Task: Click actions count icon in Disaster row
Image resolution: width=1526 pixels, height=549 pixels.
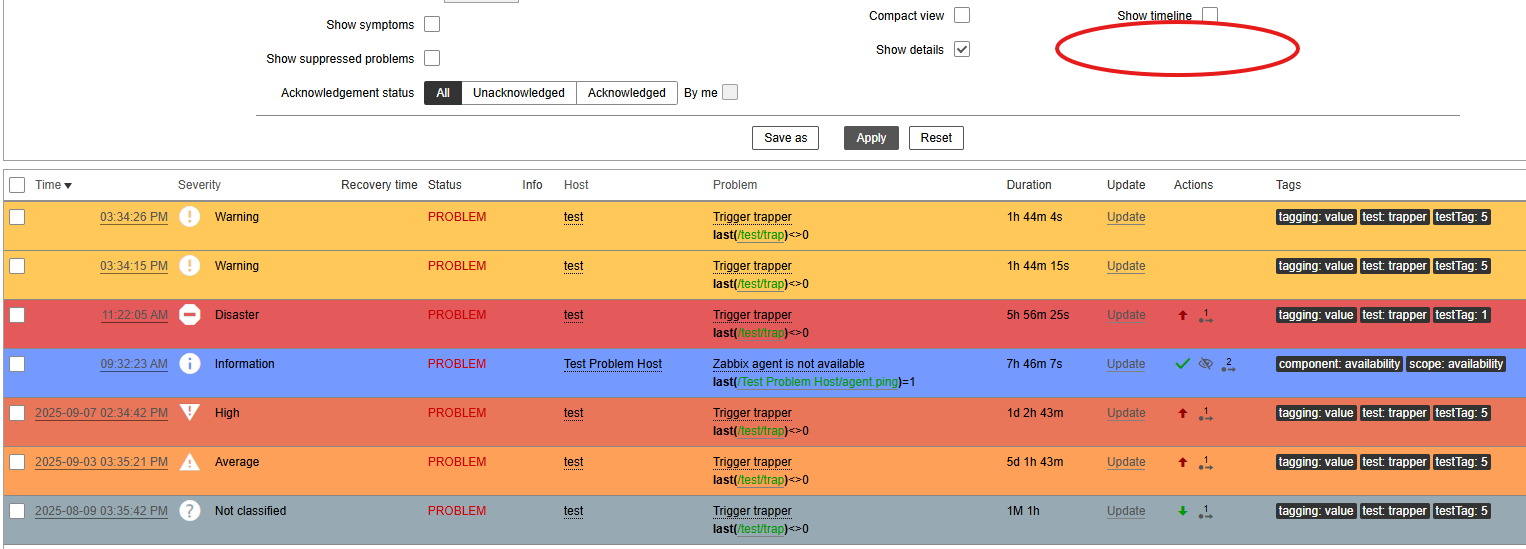Action: click(x=1205, y=316)
